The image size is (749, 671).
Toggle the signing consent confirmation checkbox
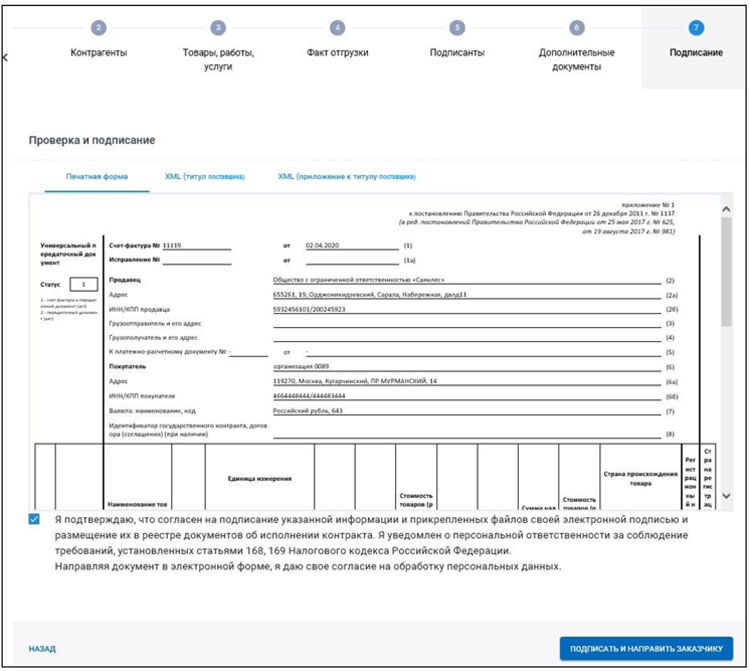coord(35,520)
